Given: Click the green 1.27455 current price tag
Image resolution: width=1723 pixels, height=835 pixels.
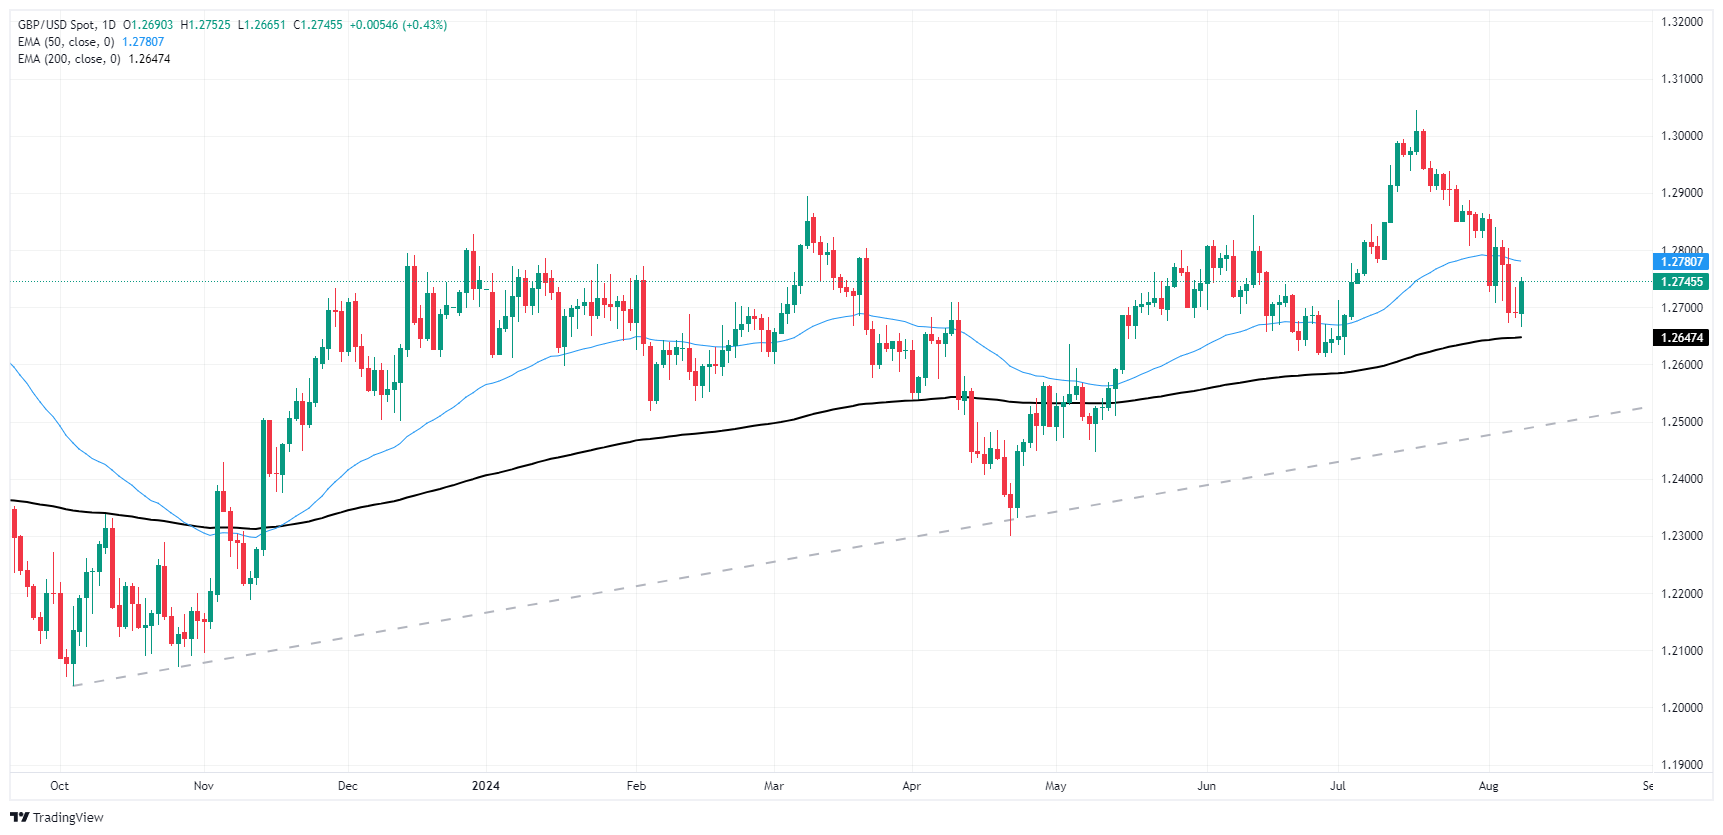Looking at the screenshot, I should [x=1681, y=282].
